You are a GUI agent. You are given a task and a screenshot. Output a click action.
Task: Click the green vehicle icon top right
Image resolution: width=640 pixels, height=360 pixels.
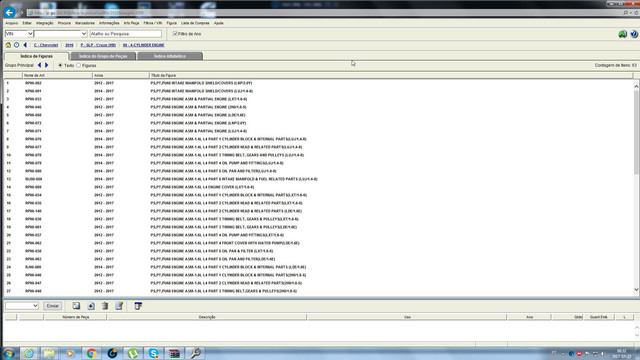[x=622, y=34]
